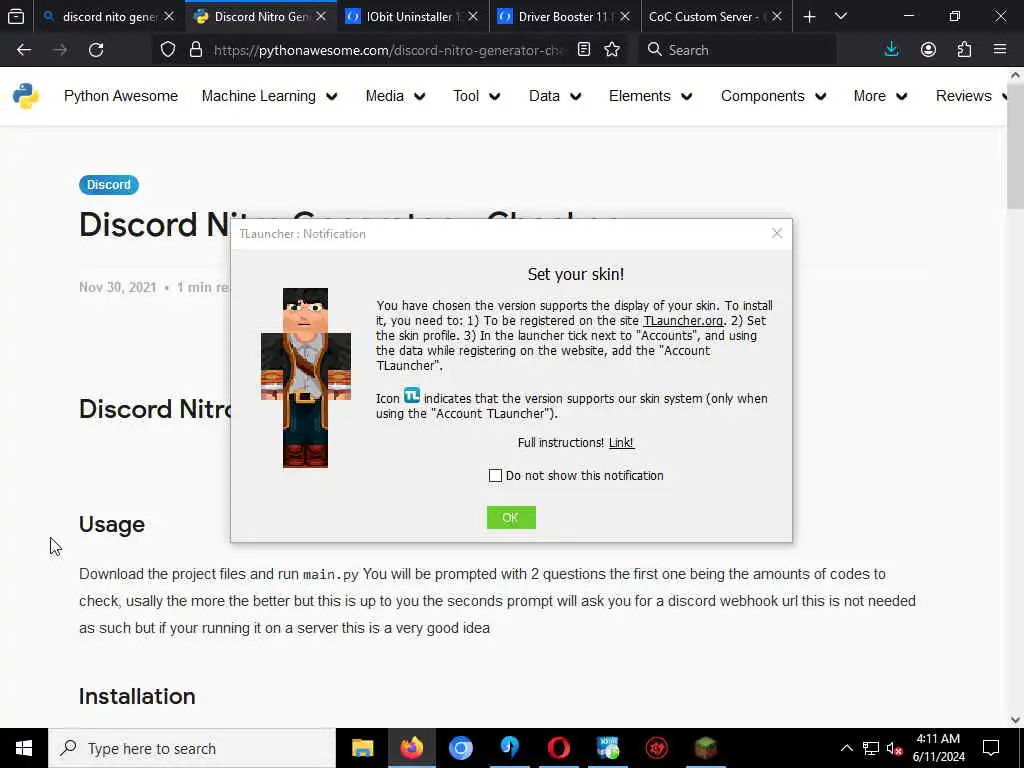Viewport: 1024px width, 768px height.
Task: Open the blue swirl browser taskbar icon
Action: tap(509, 748)
